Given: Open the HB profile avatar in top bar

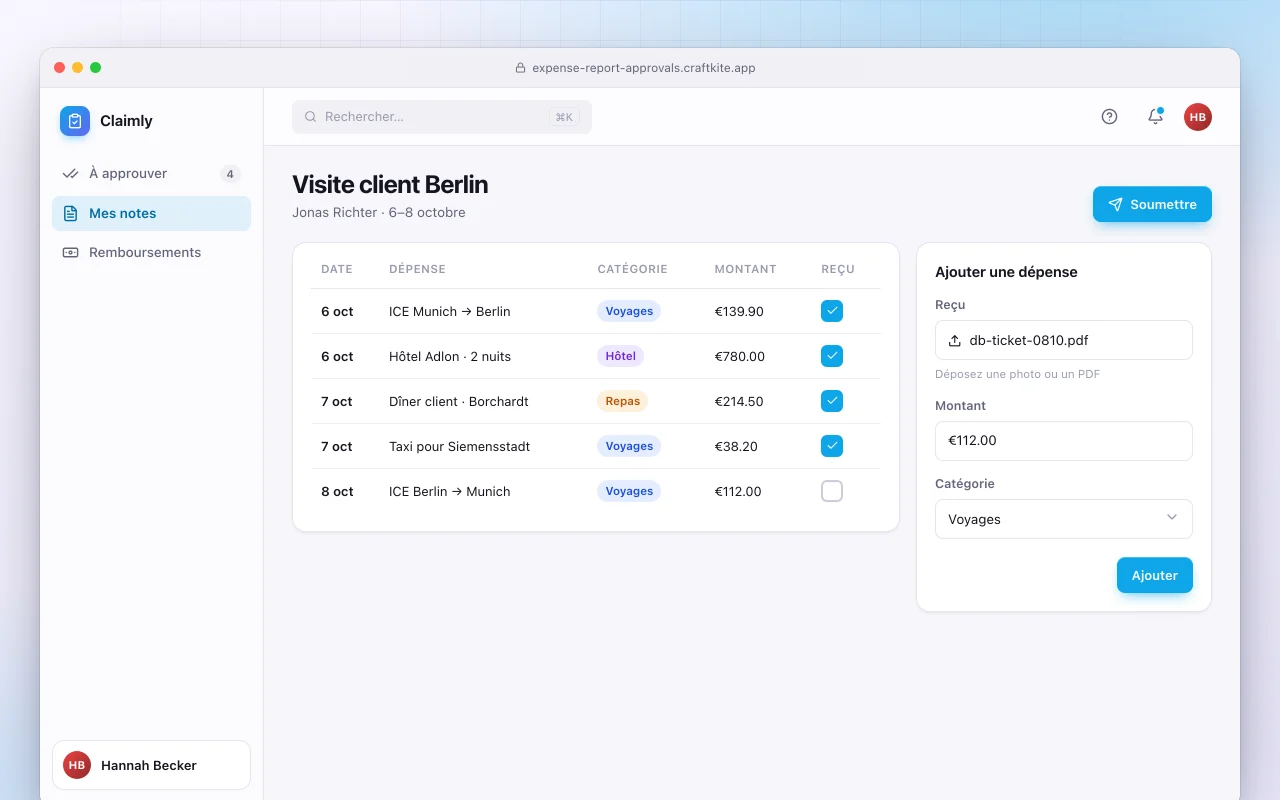Looking at the screenshot, I should [1198, 116].
